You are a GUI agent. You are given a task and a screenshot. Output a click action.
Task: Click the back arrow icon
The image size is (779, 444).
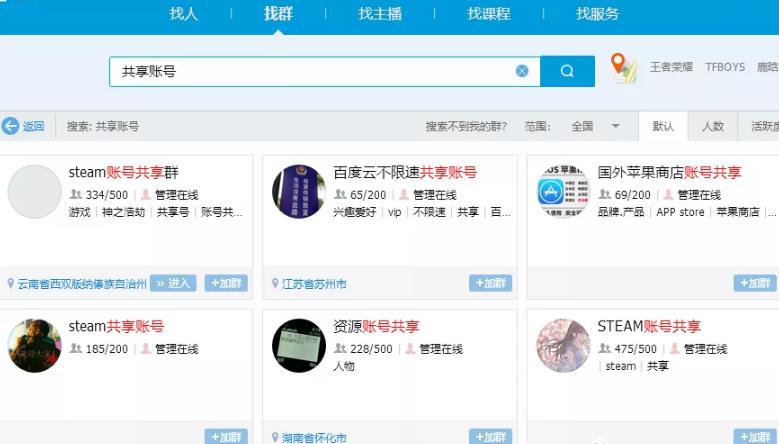point(11,126)
